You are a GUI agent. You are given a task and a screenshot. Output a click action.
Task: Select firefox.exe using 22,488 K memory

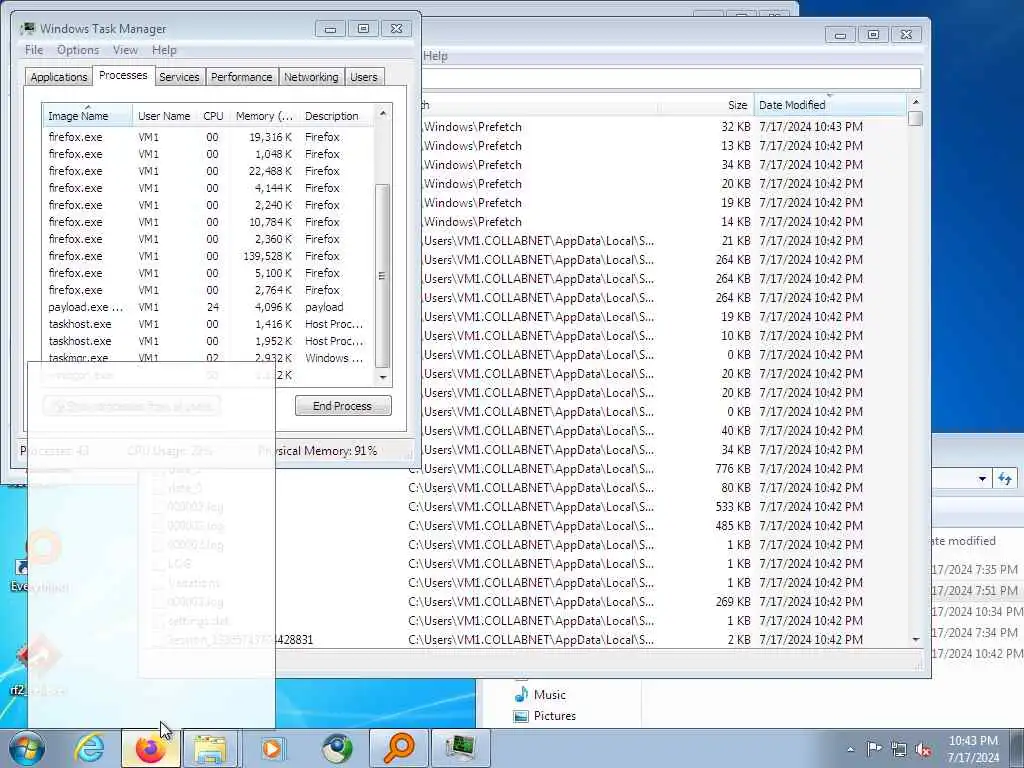coord(209,171)
